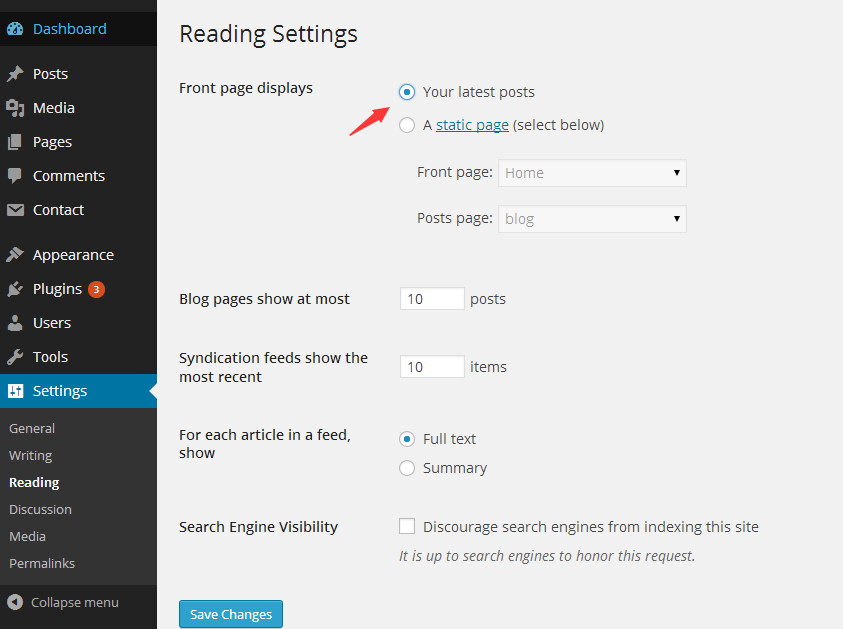The height and width of the screenshot is (629, 843).
Task: Select the Your latest posts radio button
Action: coord(407,92)
